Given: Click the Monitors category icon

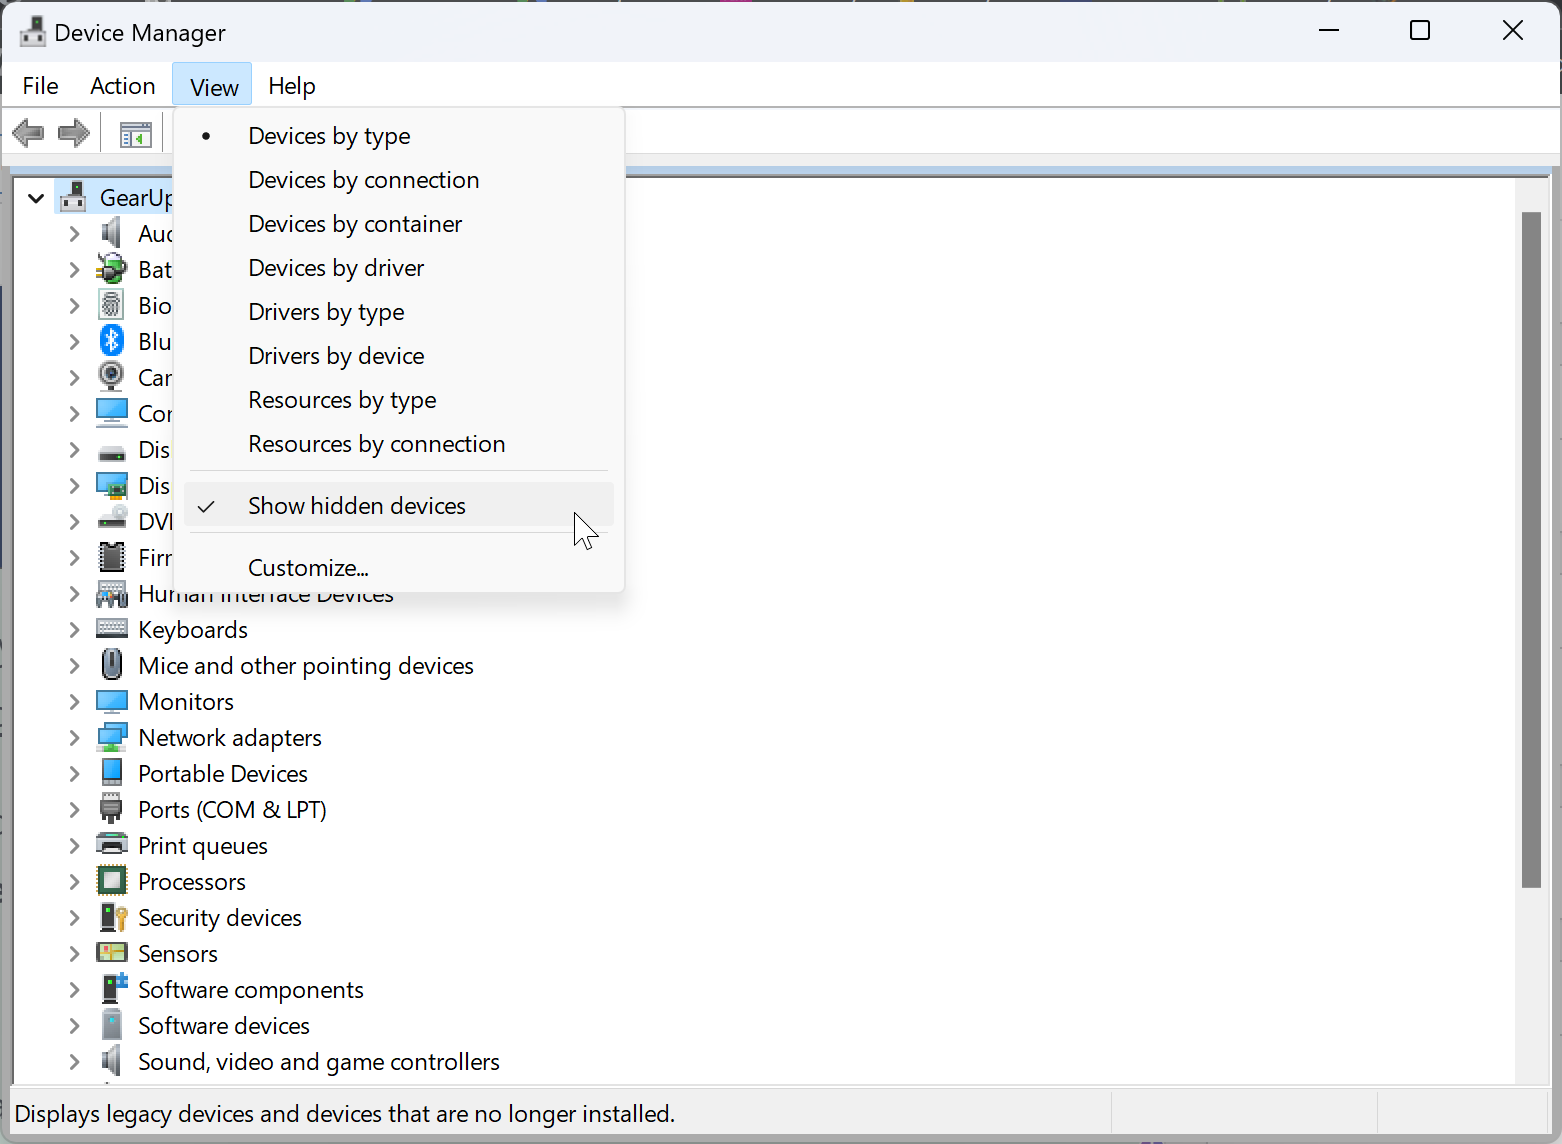Looking at the screenshot, I should 111,701.
